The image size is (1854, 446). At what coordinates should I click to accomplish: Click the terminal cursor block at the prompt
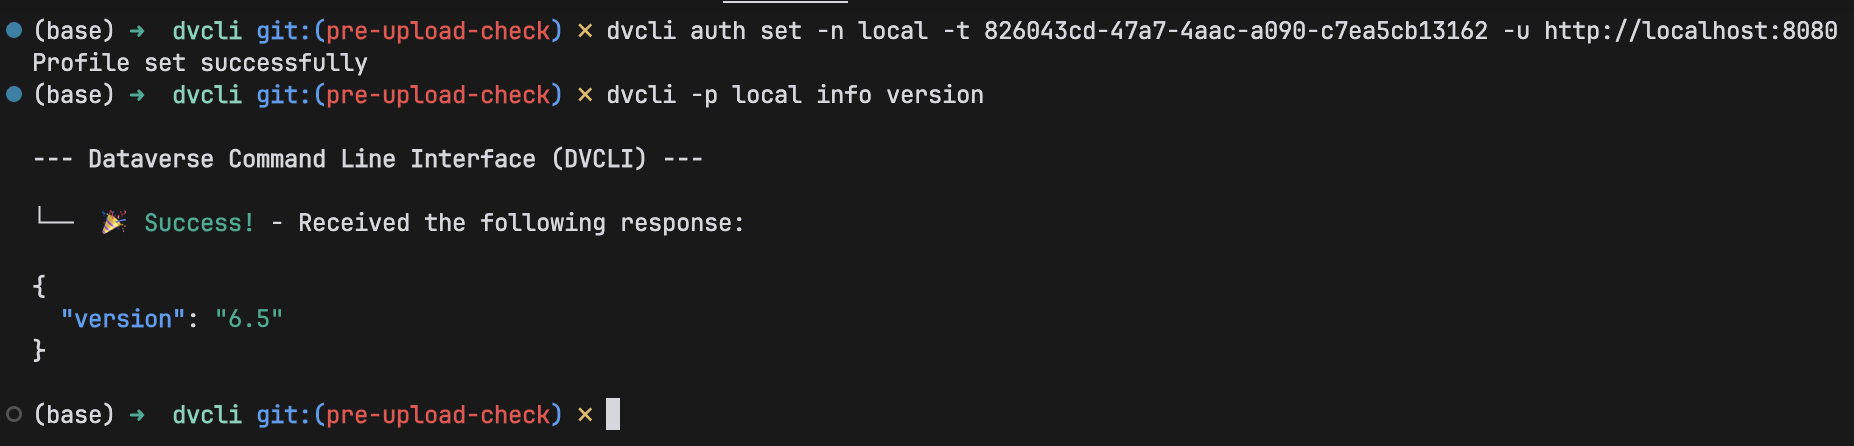[613, 414]
